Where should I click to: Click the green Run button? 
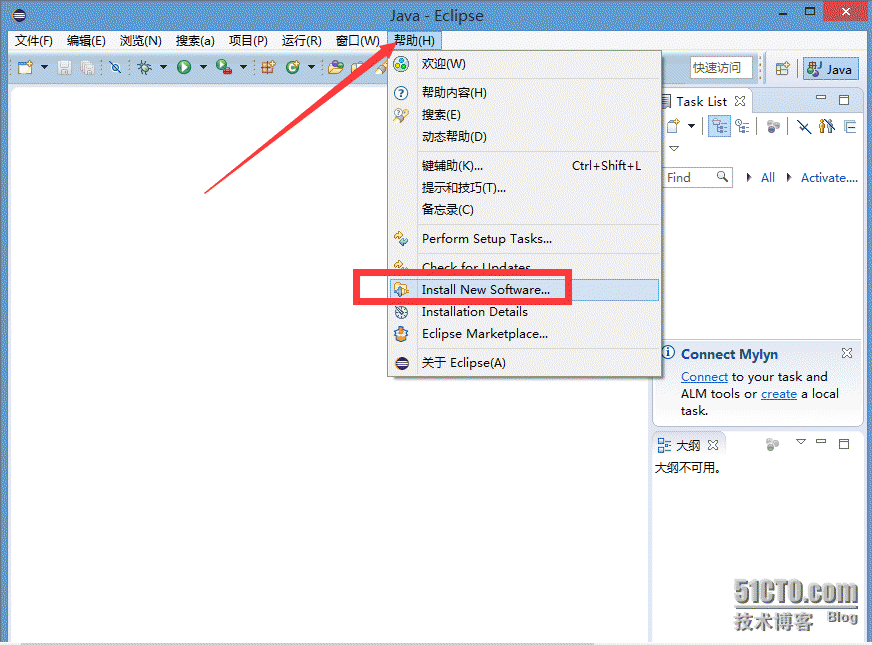click(184, 67)
